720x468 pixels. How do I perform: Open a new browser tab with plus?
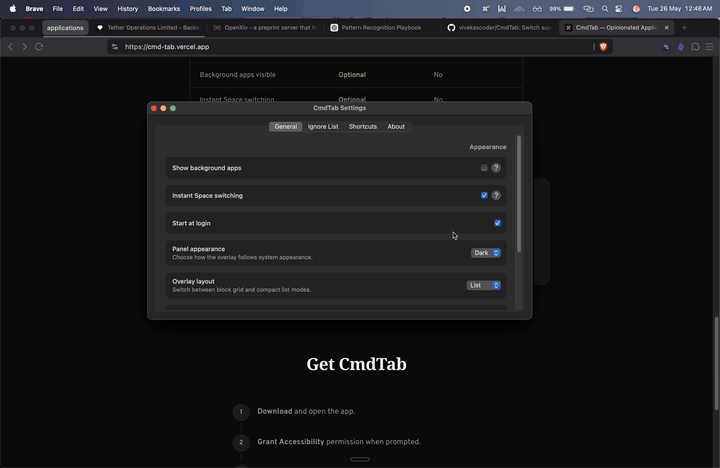pyautogui.click(x=684, y=28)
